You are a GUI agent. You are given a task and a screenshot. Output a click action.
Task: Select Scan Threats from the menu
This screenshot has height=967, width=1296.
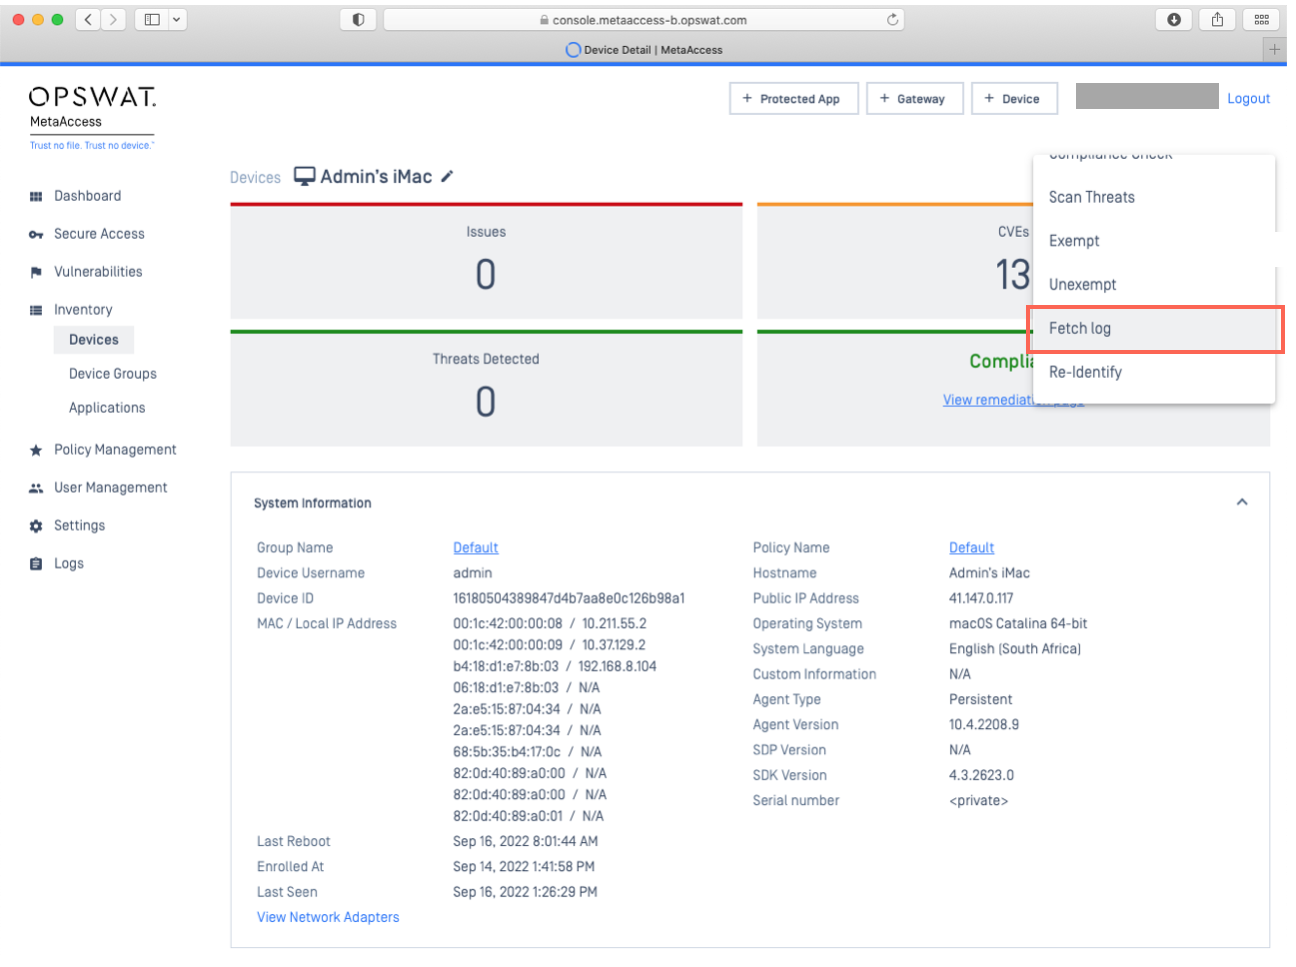pyautogui.click(x=1154, y=197)
